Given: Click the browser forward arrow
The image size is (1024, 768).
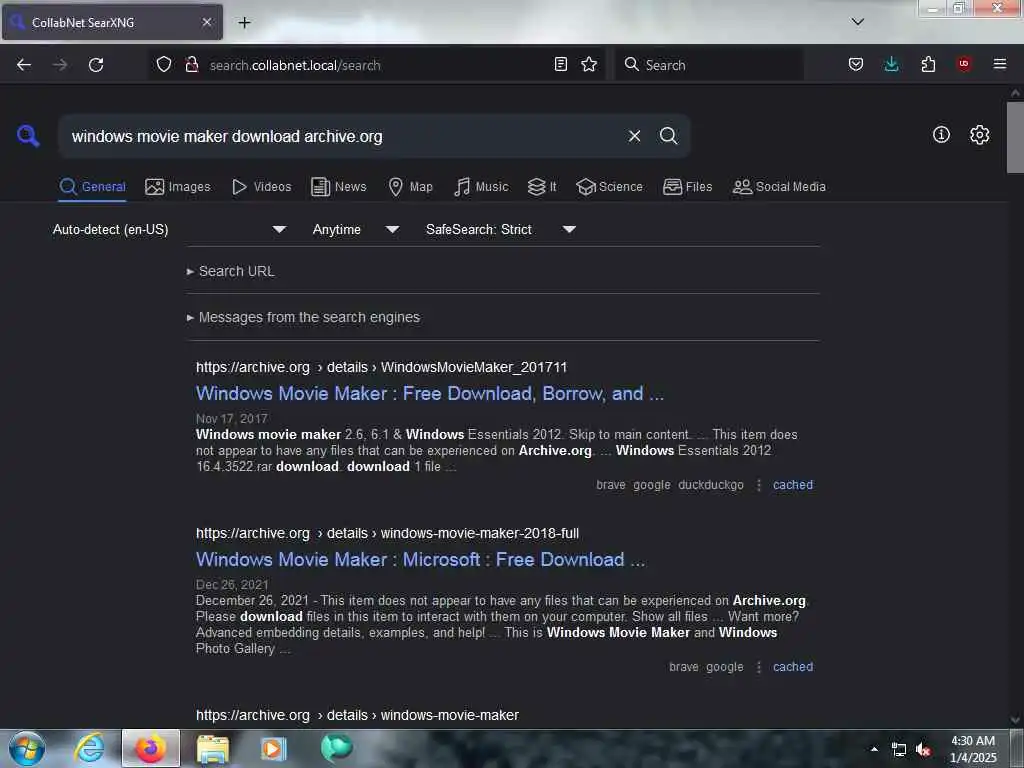Looking at the screenshot, I should 60,65.
